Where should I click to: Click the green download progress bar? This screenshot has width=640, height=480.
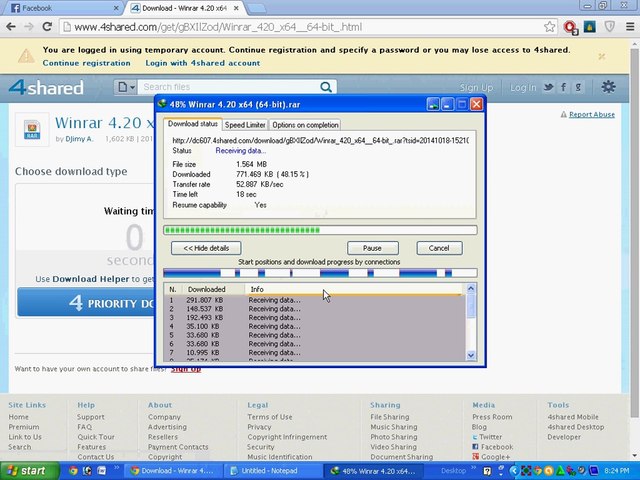click(x=320, y=230)
